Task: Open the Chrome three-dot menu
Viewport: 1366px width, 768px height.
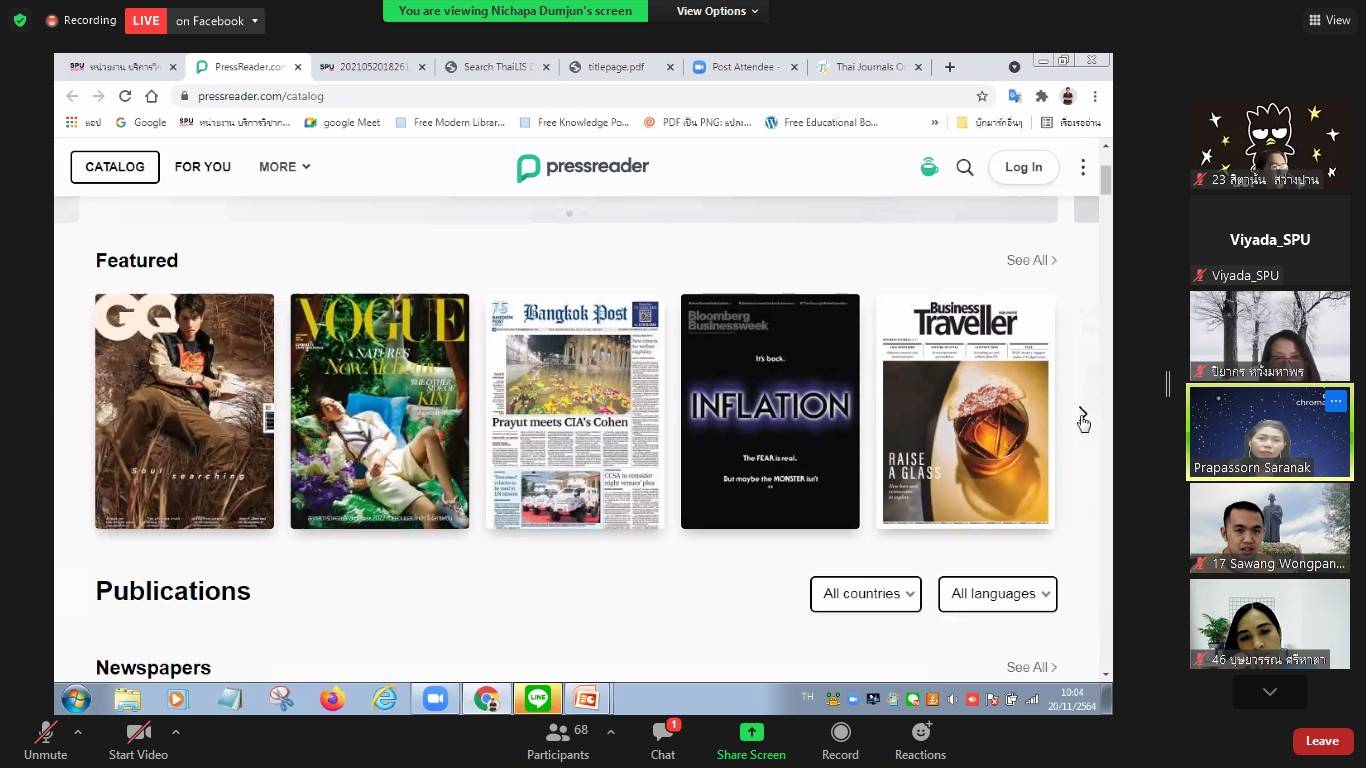Action: (x=1095, y=96)
